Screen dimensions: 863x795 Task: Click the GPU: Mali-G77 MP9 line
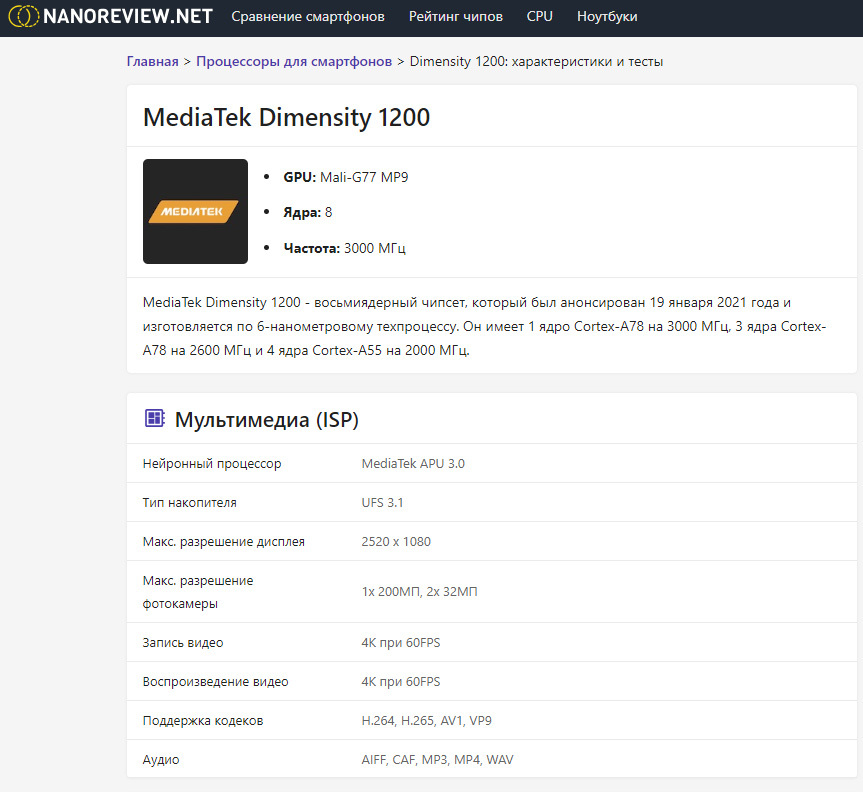[x=346, y=177]
